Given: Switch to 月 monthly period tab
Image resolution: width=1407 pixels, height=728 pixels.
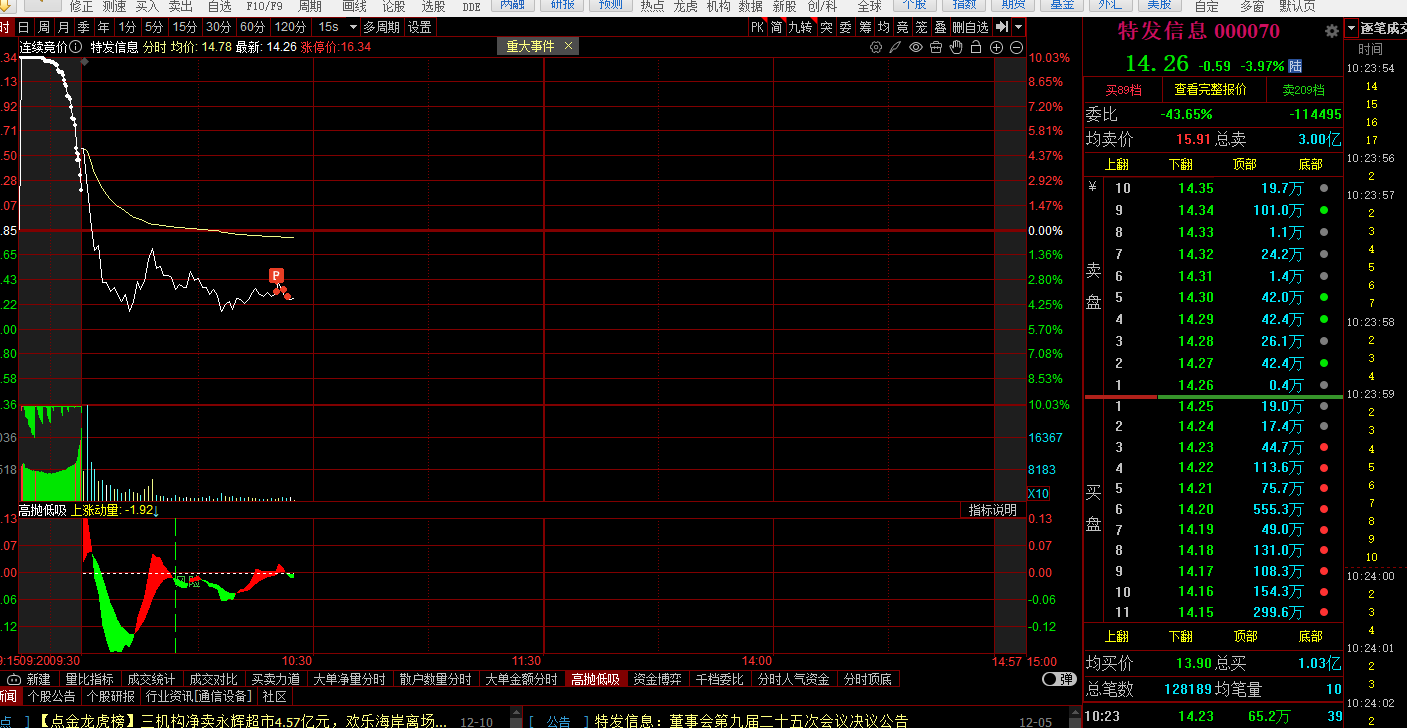Looking at the screenshot, I should tap(63, 27).
